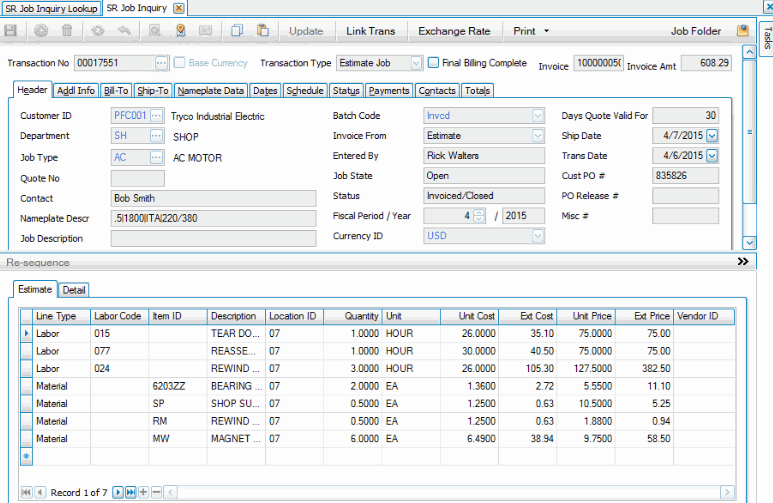Screen dimensions: 773x503
Task: Open the Detail tab
Action: coord(74,290)
